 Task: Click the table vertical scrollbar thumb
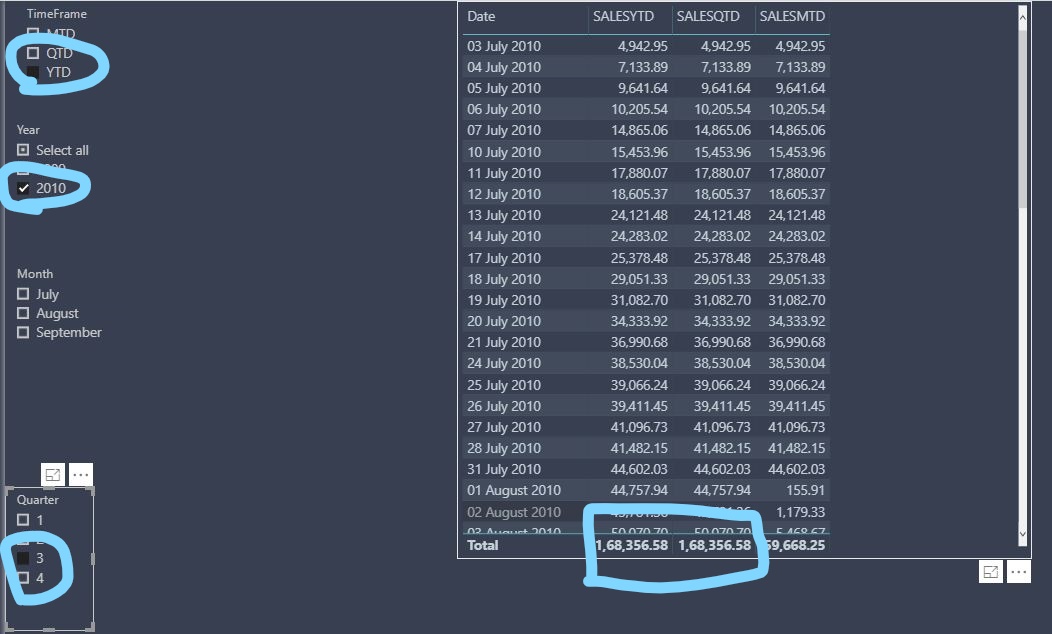point(1022,117)
